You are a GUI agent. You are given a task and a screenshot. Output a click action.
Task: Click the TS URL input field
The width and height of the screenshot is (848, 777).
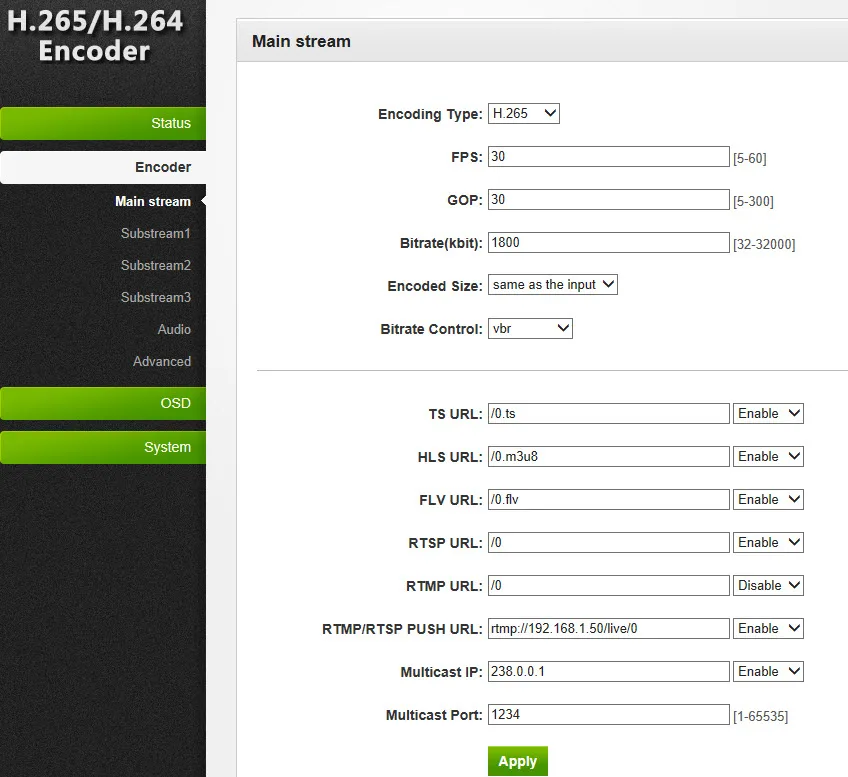[x=608, y=414]
